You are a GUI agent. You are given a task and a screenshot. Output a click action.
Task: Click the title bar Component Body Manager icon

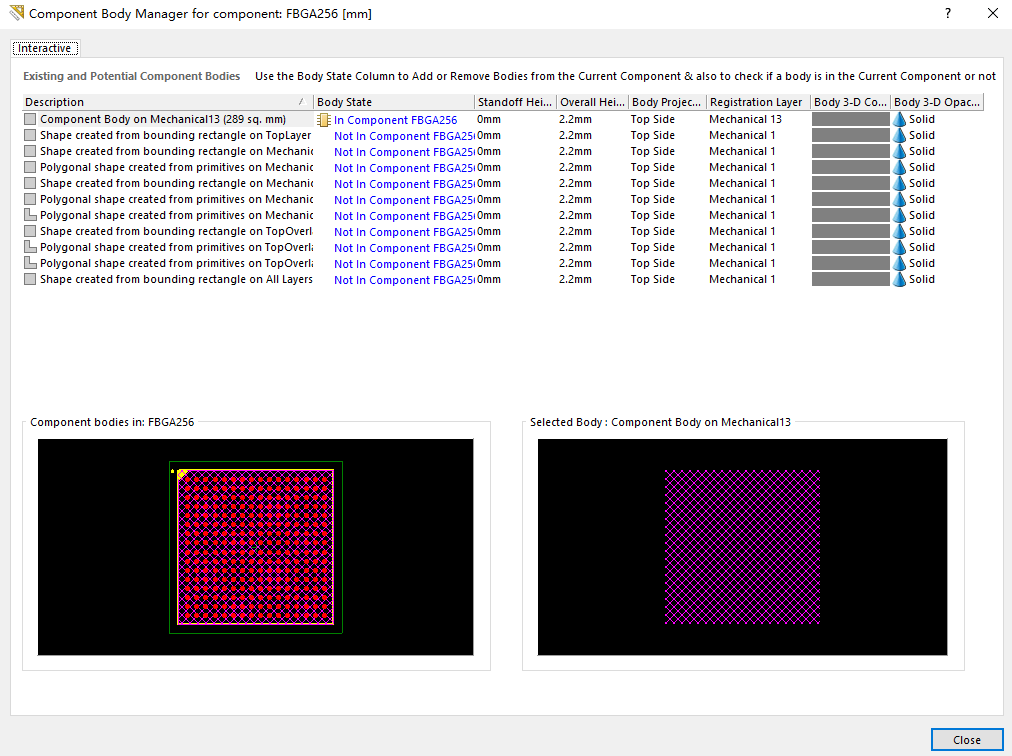(x=16, y=14)
